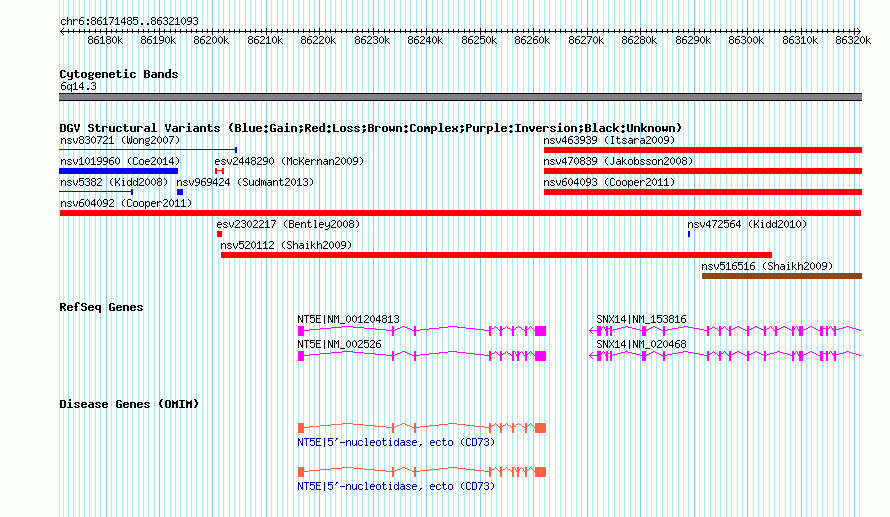Open the DGV Structural Variants track heading

pos(371,128)
